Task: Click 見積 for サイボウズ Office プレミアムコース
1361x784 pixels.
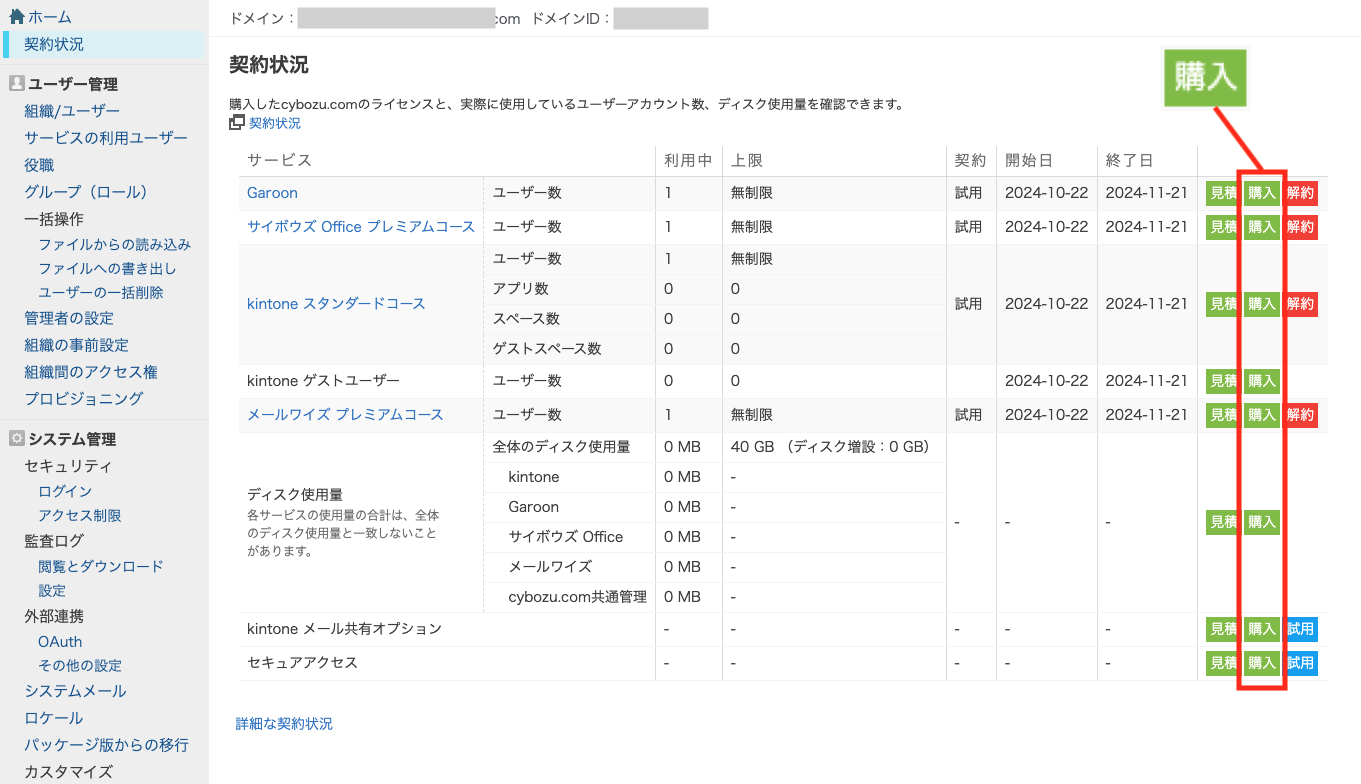Action: tap(1223, 227)
